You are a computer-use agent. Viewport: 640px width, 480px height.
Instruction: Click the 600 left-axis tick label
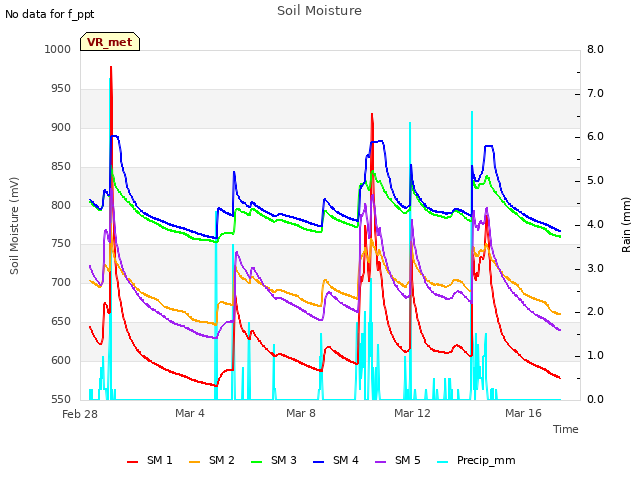[61, 360]
